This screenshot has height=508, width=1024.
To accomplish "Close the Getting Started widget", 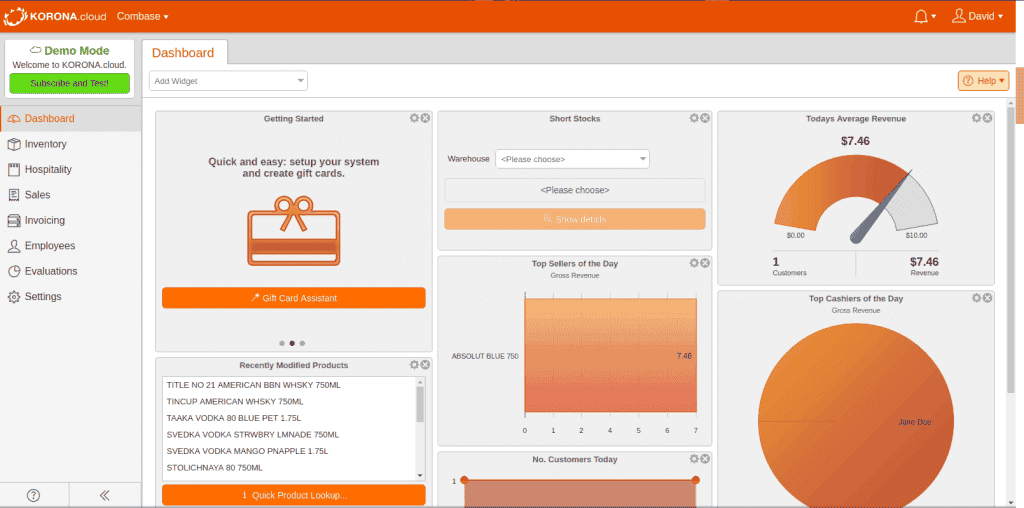I will 425,118.
